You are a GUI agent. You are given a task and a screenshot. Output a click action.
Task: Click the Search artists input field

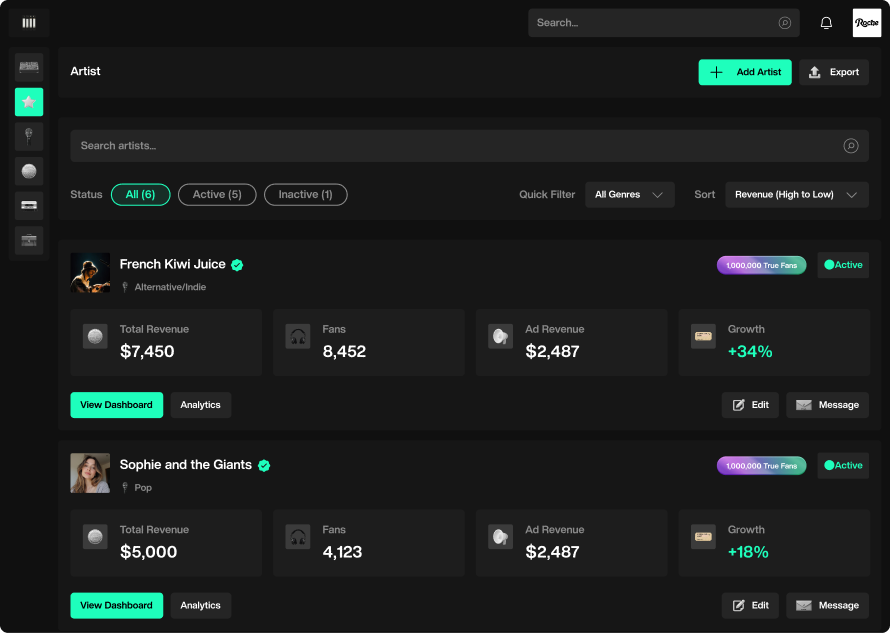[469, 146]
